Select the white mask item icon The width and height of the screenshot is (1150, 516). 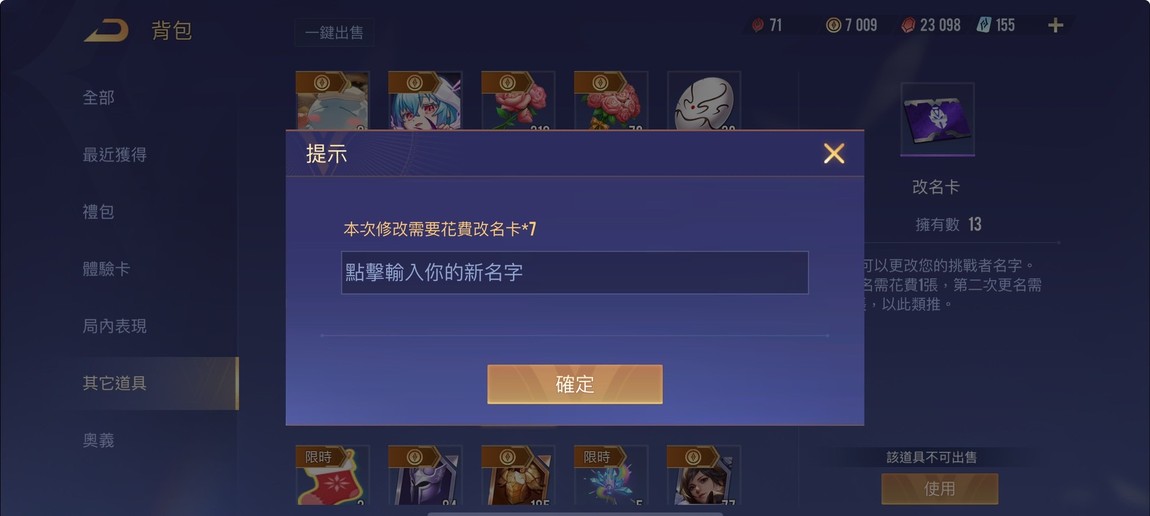click(703, 100)
